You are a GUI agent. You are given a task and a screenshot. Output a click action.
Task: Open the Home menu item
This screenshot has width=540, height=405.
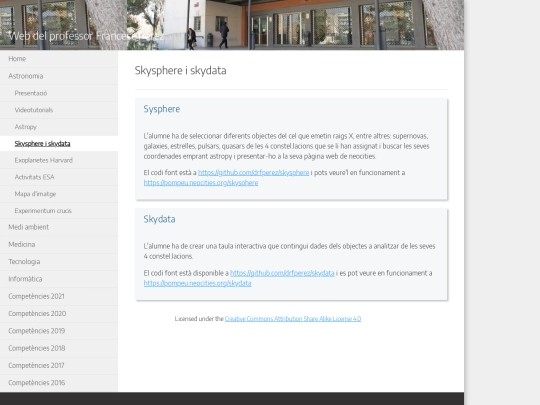point(59,59)
